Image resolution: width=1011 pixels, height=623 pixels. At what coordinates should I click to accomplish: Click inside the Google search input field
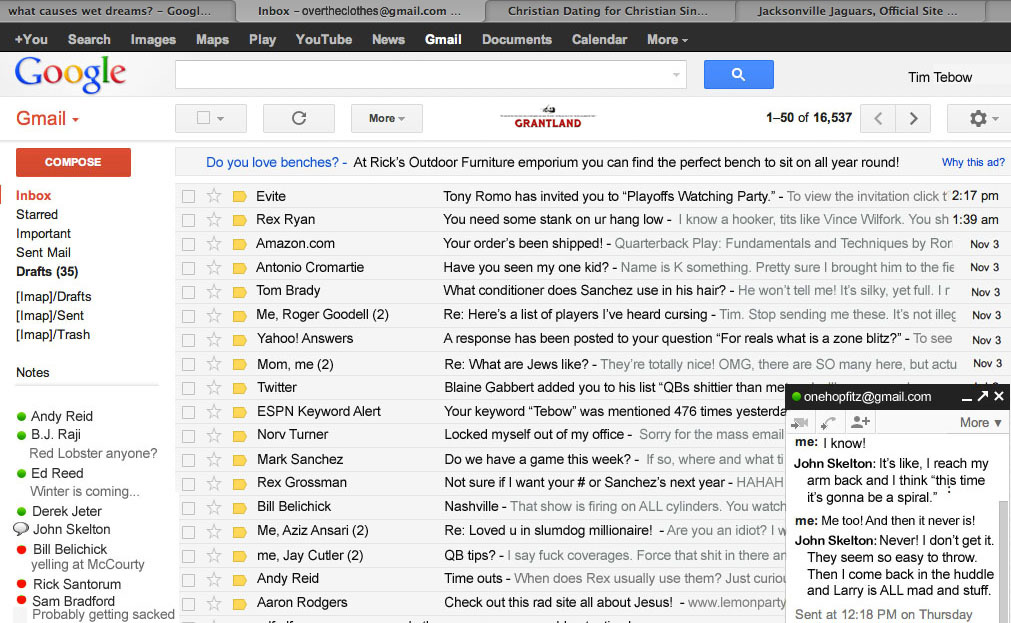(x=420, y=75)
